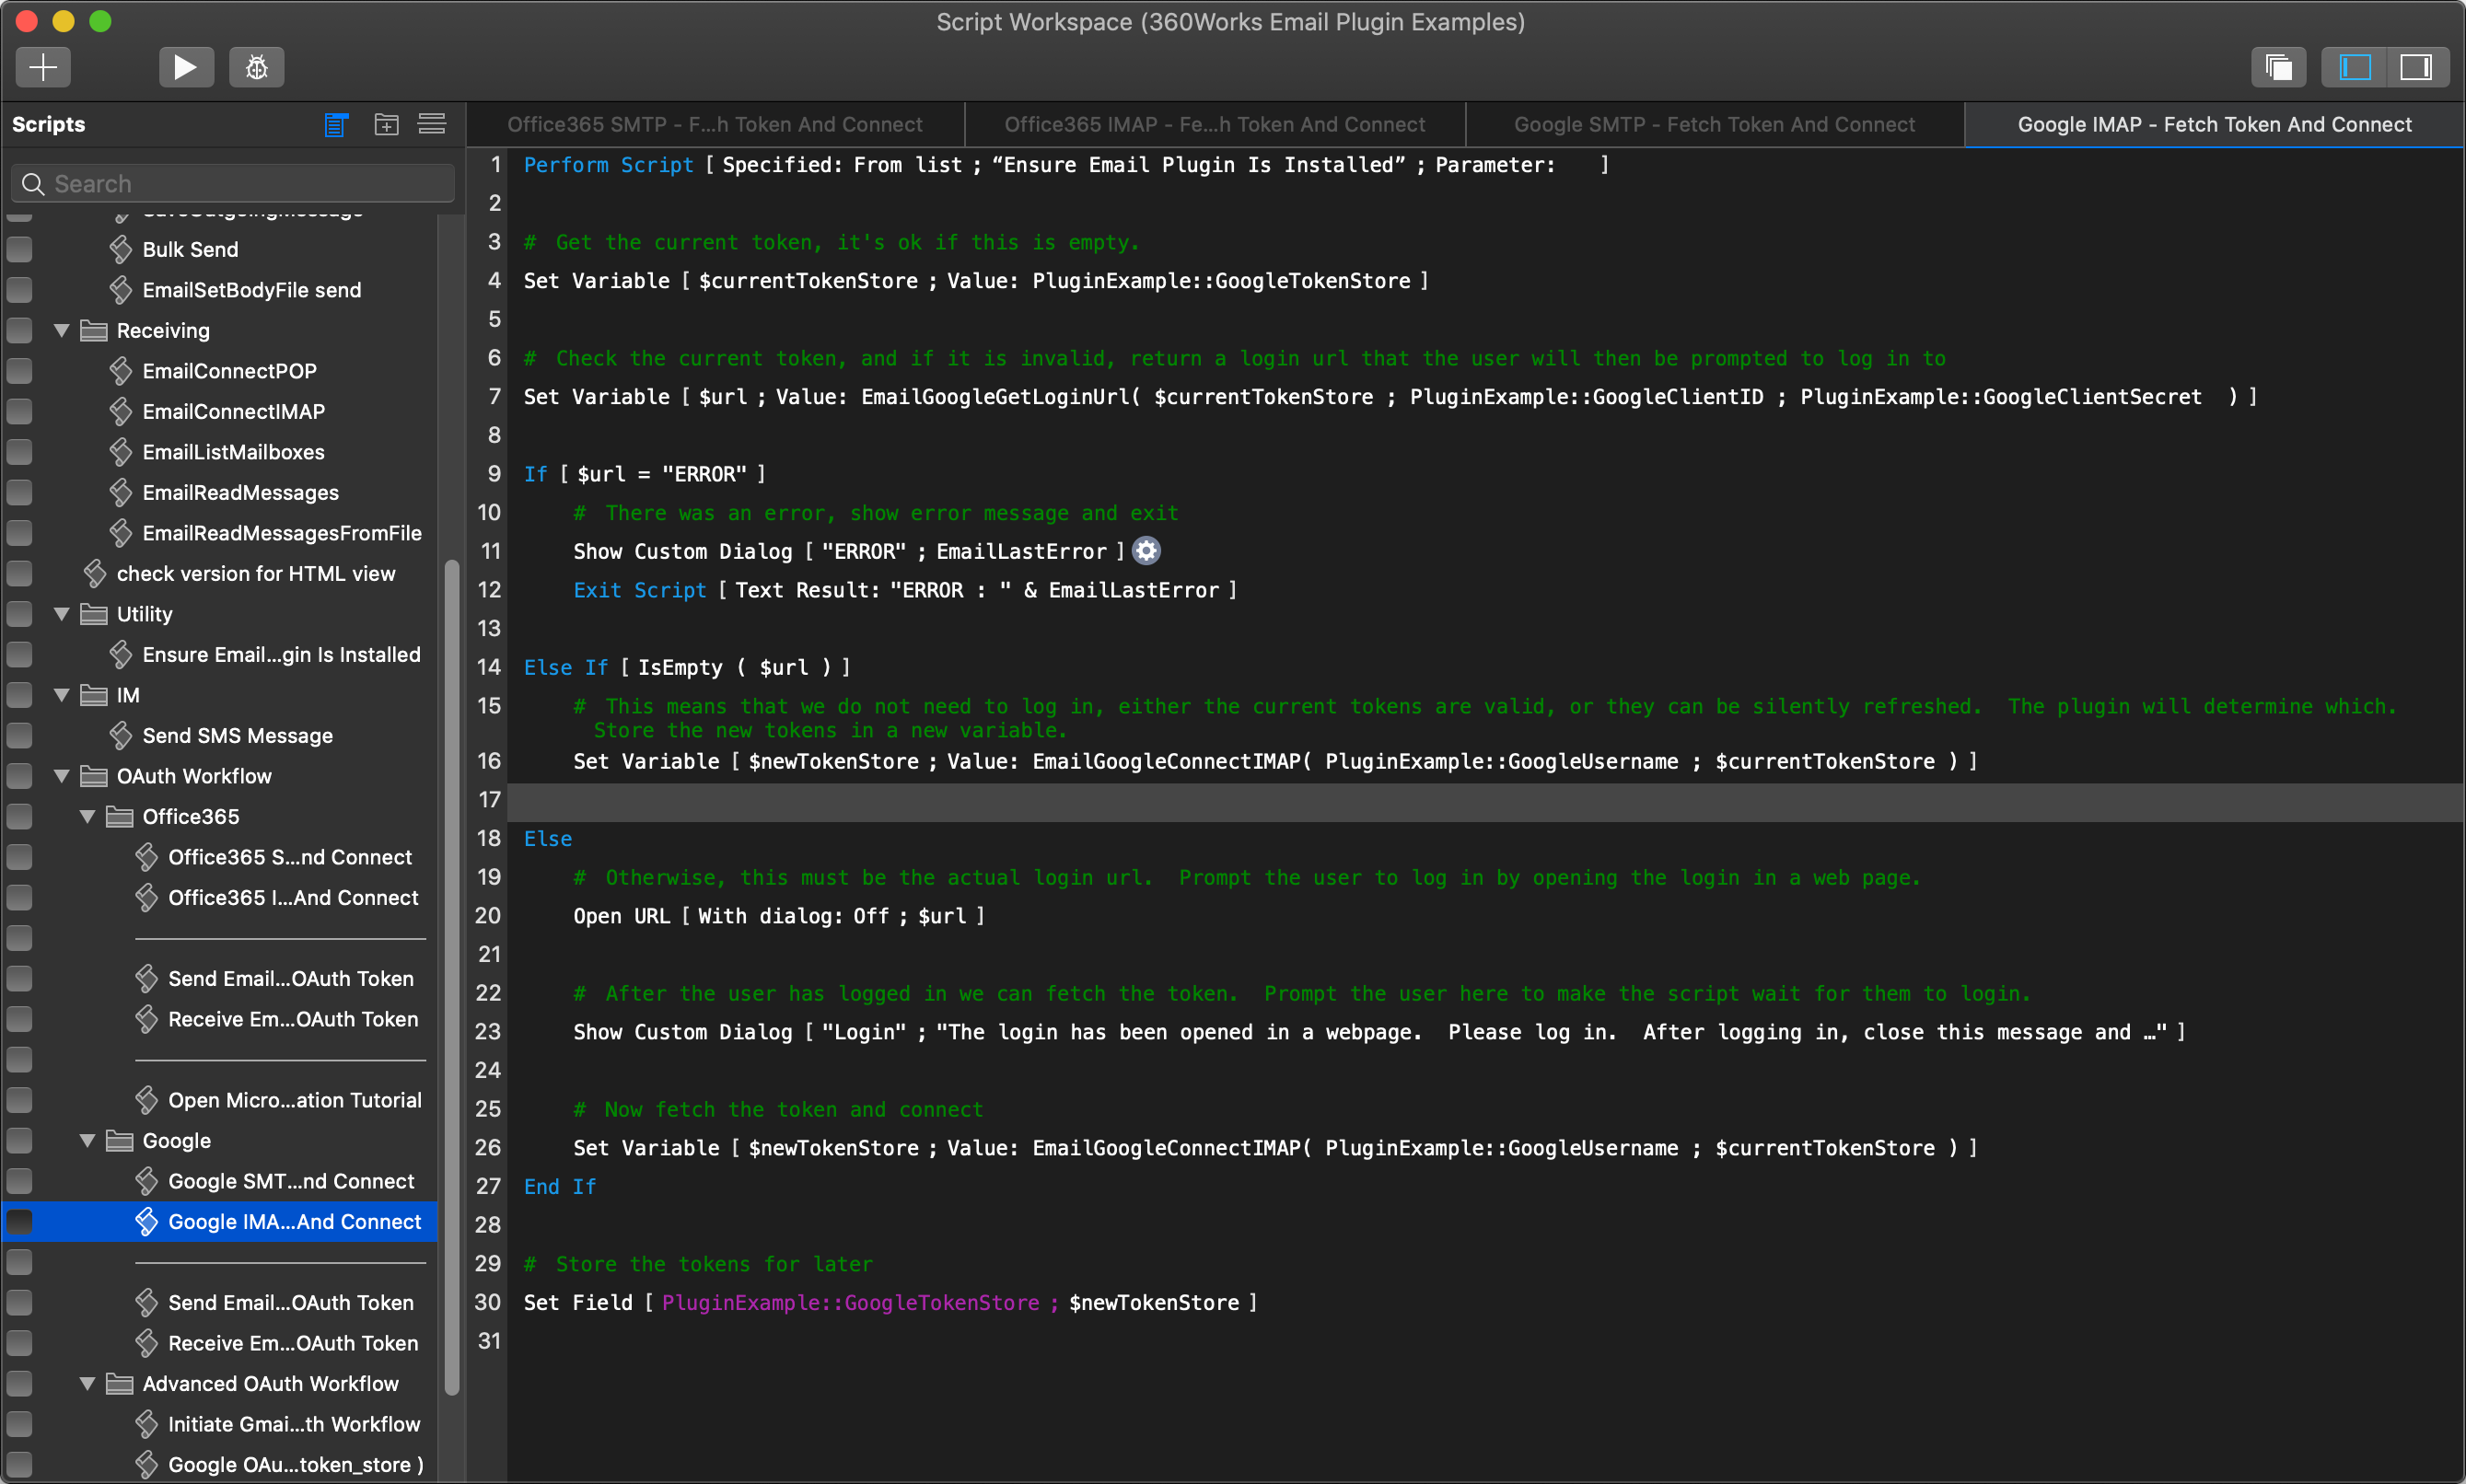The width and height of the screenshot is (2466, 1484).
Task: Toggle the menu checkbox for Office365 S...nd Connect
Action: click(20, 857)
